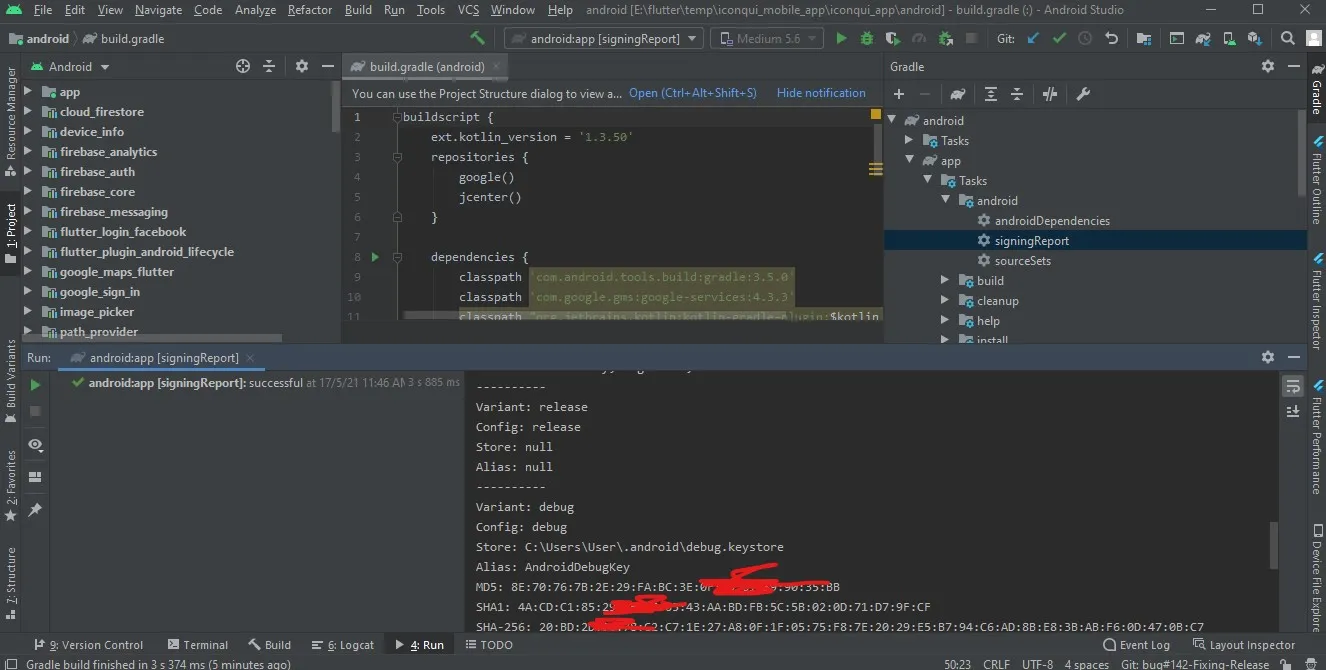Image resolution: width=1326 pixels, height=670 pixels.
Task: Open the device selector Medium 5.6 dropdown
Action: (767, 38)
